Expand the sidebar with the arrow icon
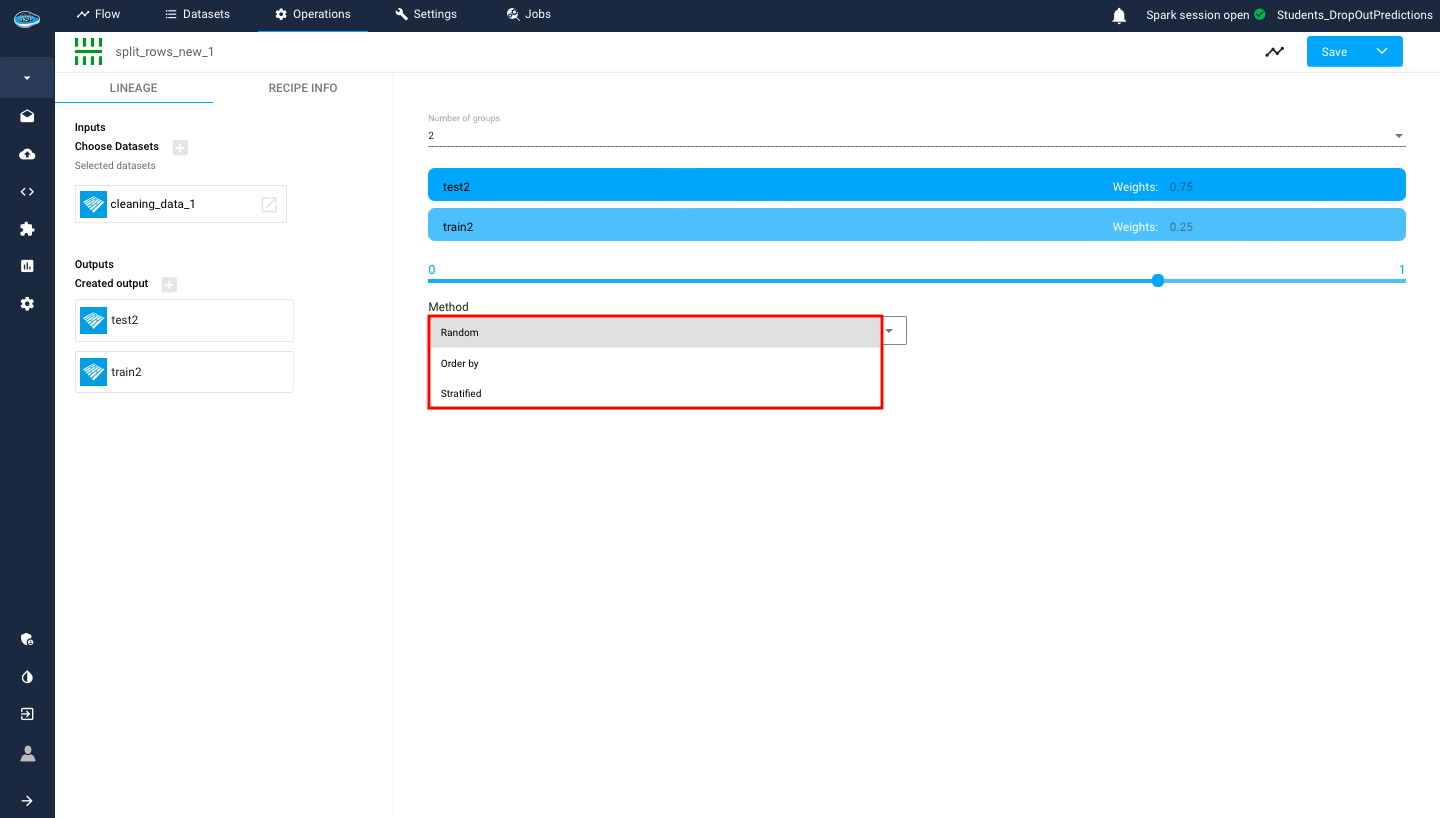The image size is (1440, 818). [27, 801]
